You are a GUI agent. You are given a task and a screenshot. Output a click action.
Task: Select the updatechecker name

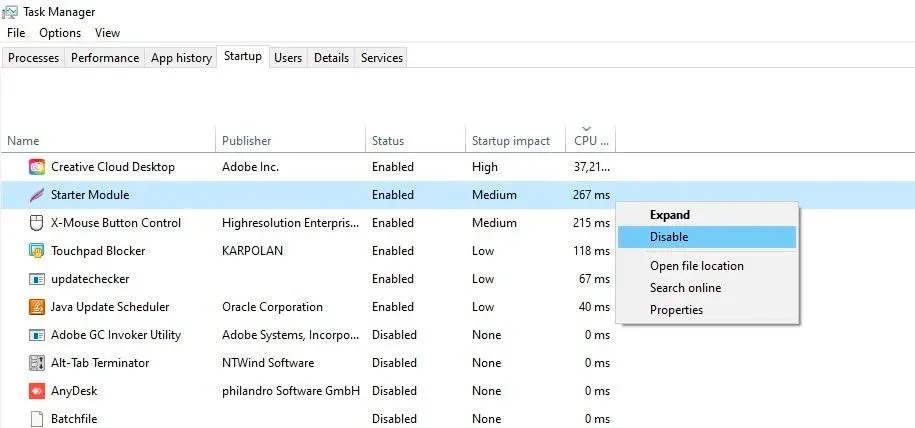(x=90, y=279)
